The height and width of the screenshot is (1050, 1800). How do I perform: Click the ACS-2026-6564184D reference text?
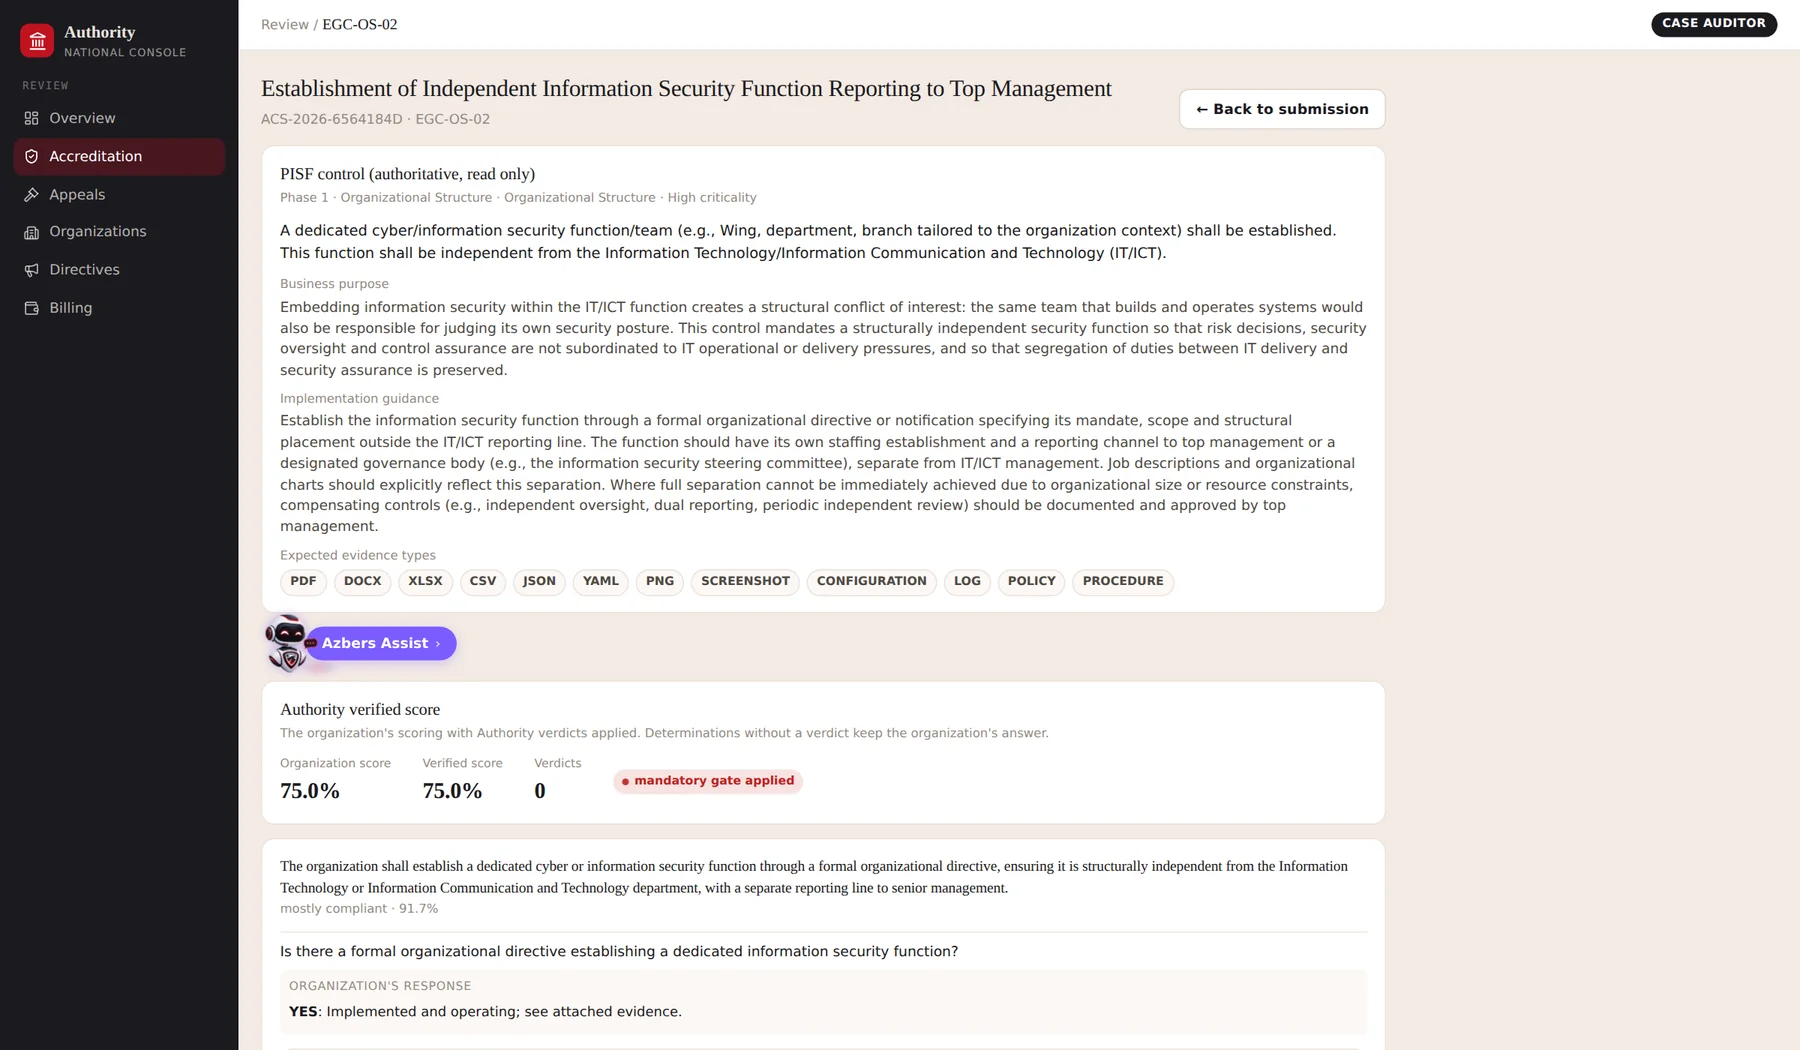332,119
